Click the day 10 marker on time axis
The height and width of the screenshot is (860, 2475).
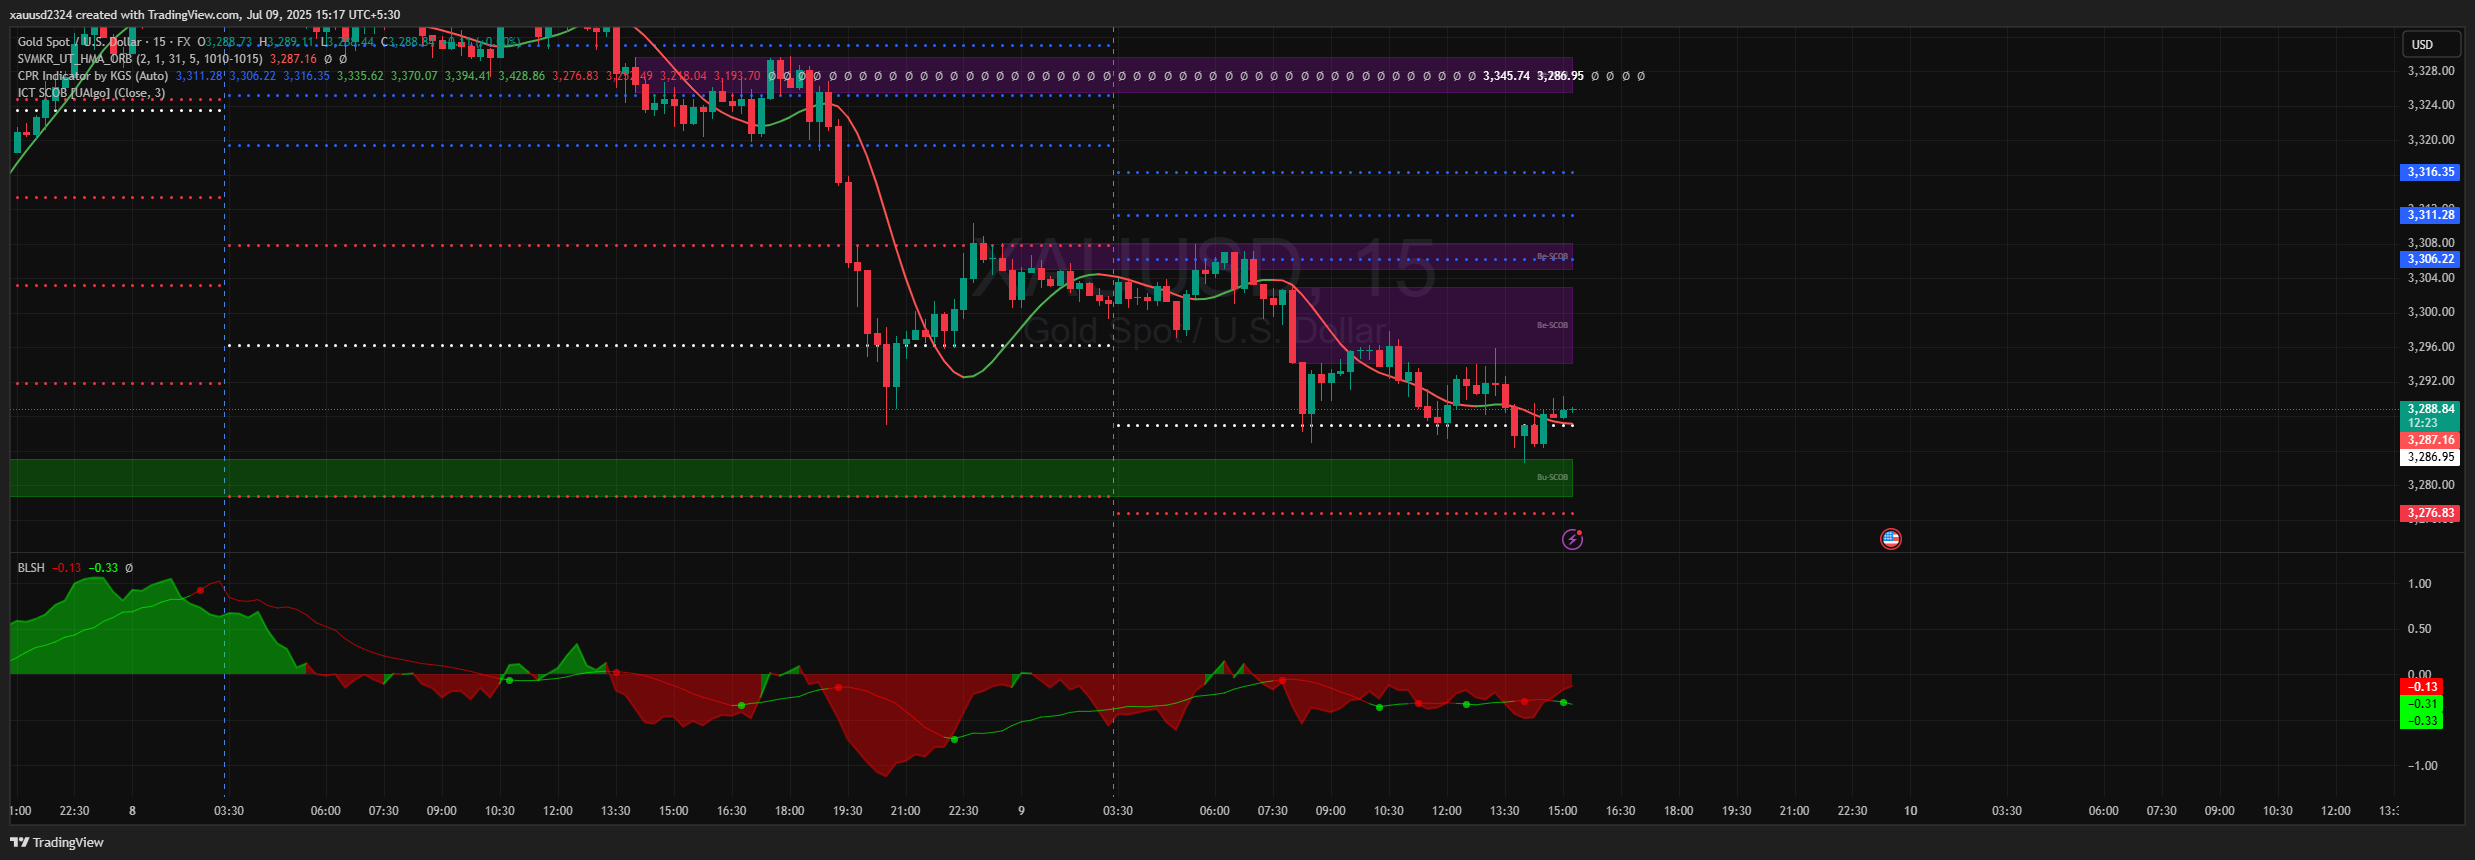[1910, 811]
